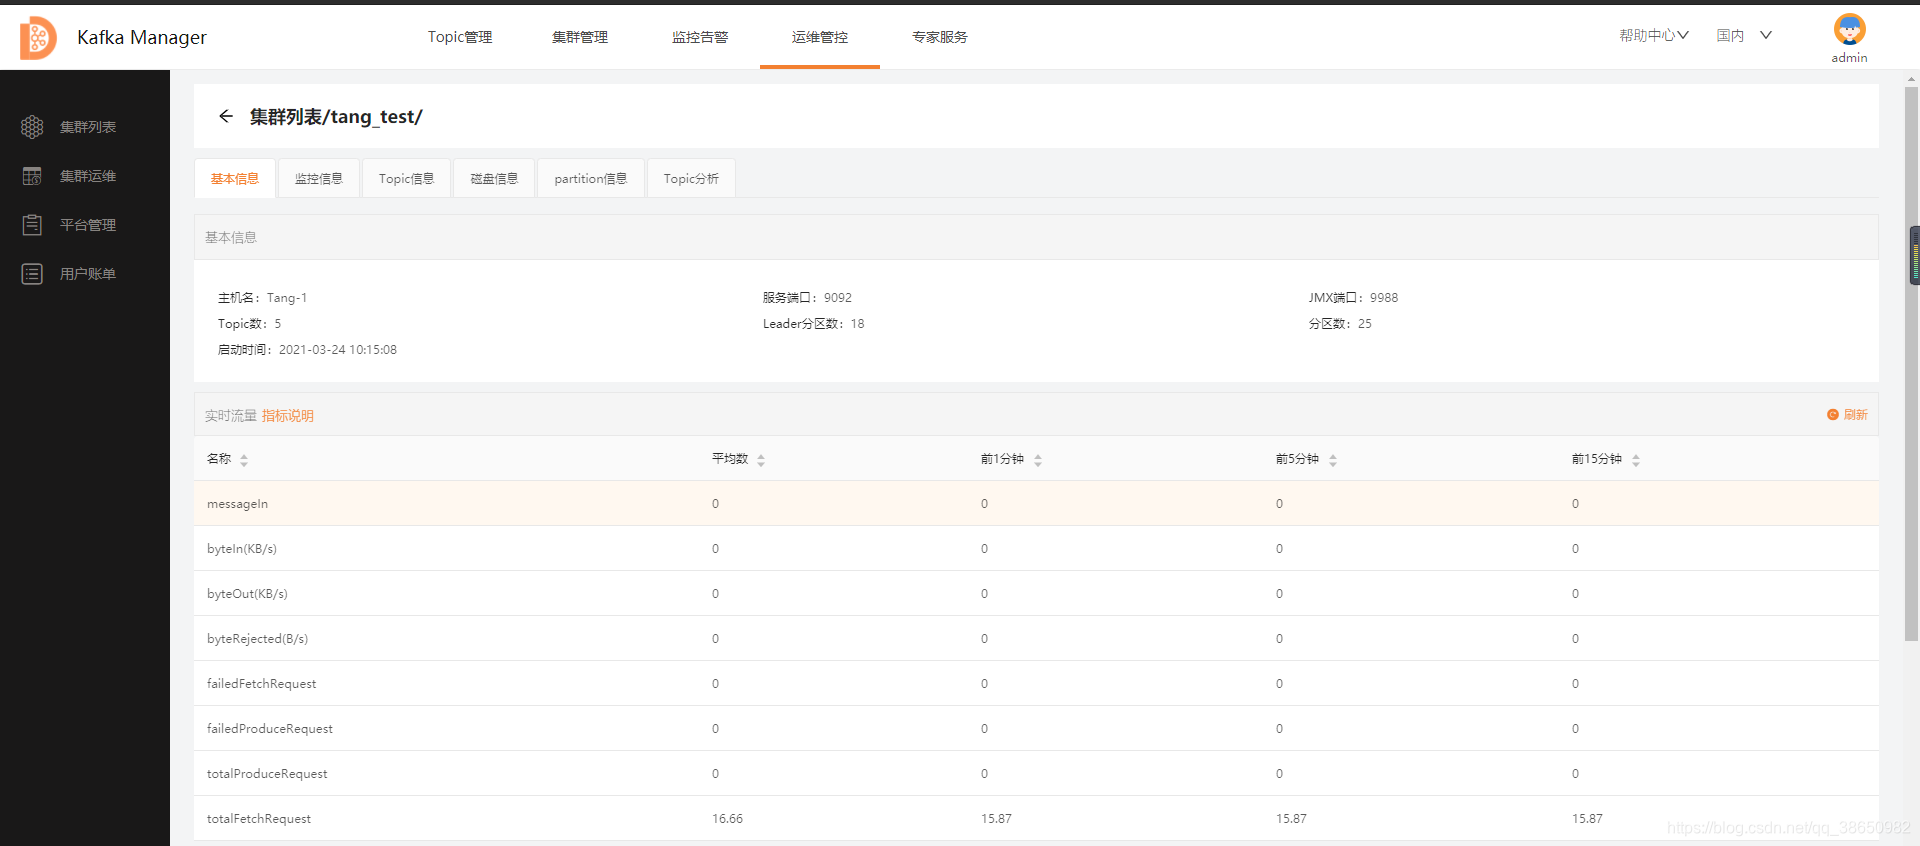Click the 集群运维 sidebar icon
1920x846 pixels.
pyautogui.click(x=32, y=176)
